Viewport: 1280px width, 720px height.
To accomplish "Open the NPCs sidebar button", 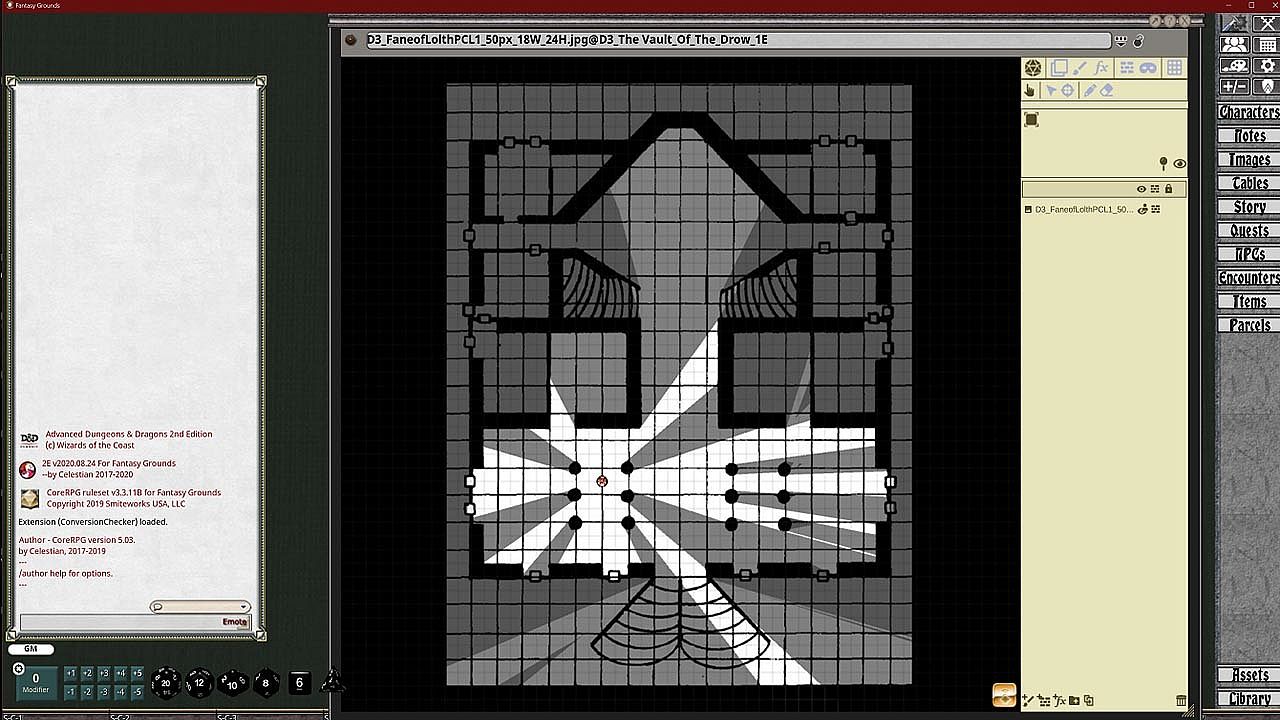I will (x=1248, y=254).
